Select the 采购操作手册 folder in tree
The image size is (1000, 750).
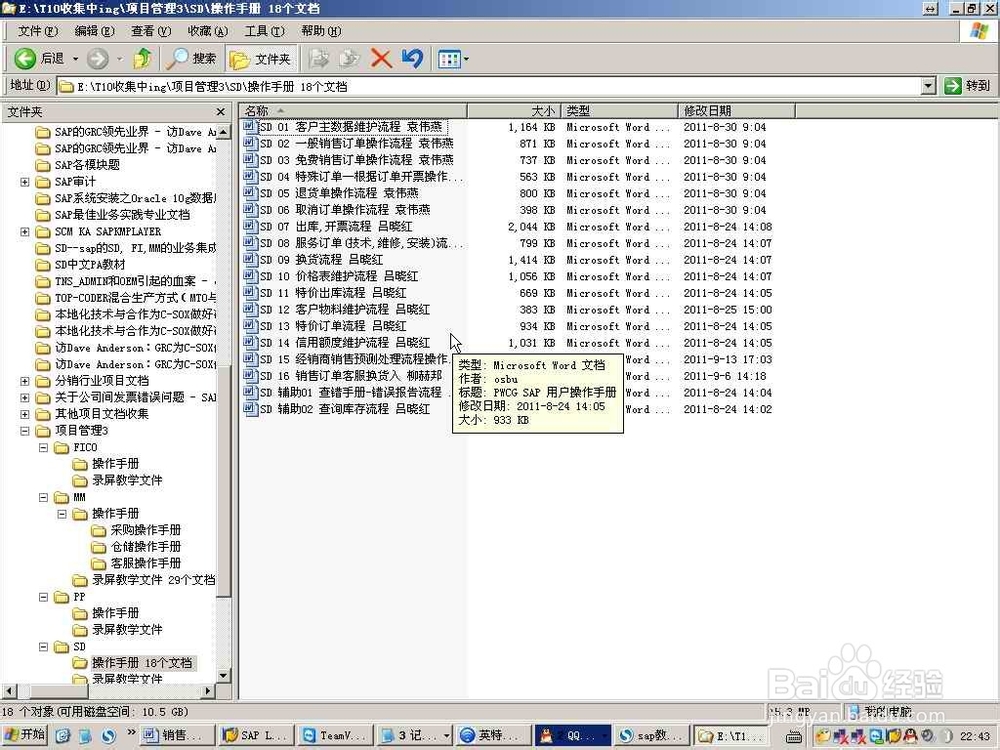tap(145, 530)
